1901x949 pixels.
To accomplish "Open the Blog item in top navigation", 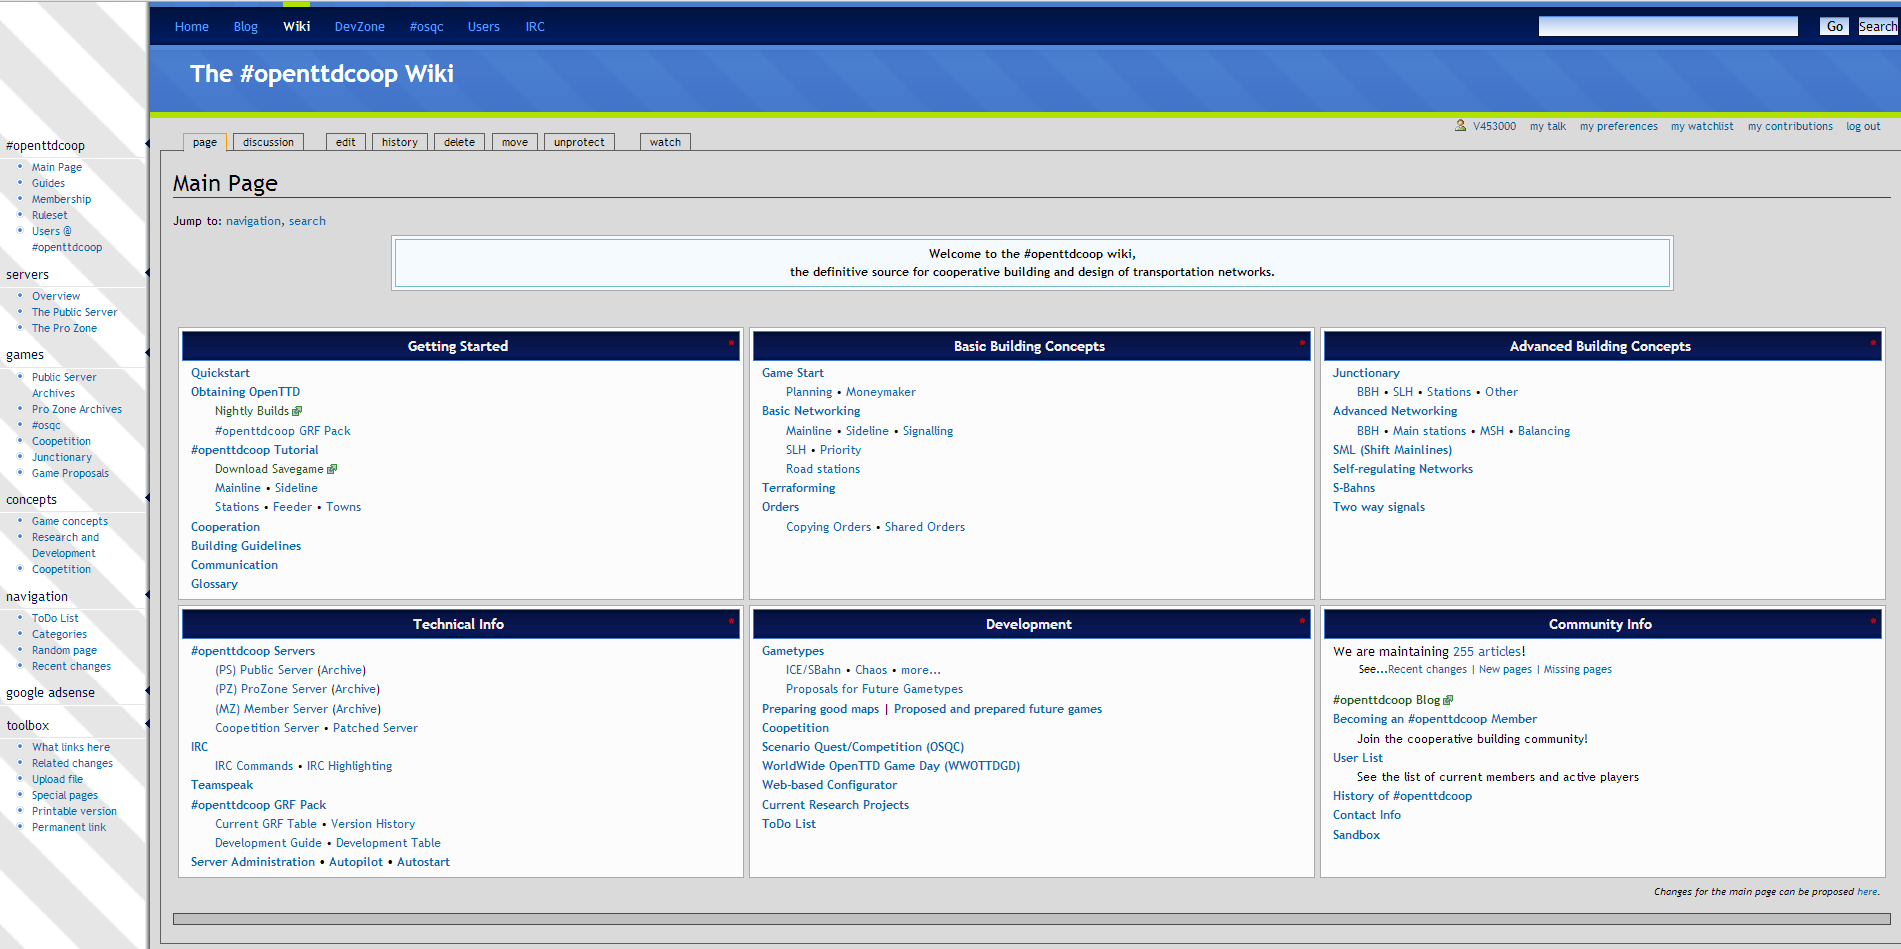I will [246, 27].
